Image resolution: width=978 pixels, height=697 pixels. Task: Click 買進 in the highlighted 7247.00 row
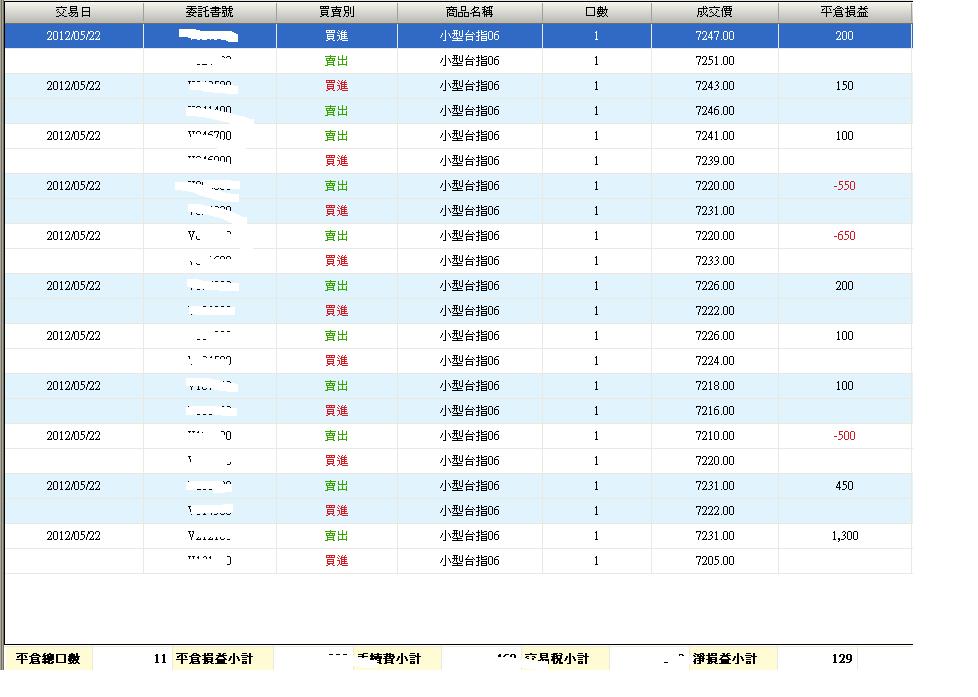pos(337,36)
